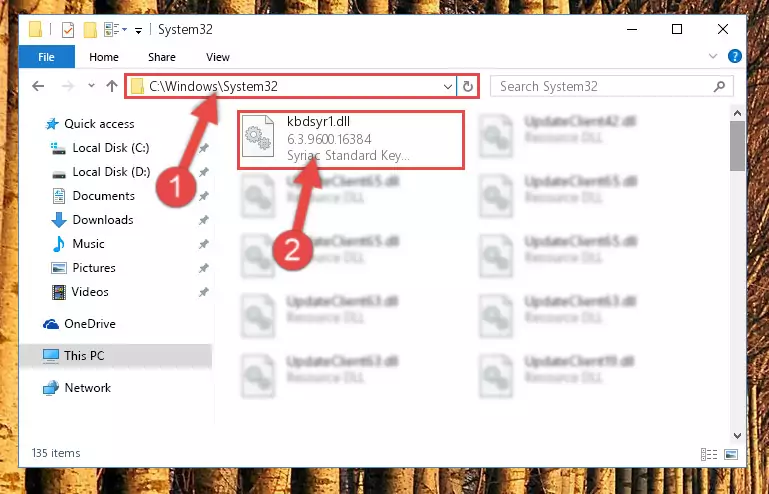Minimize the System32 window
Screen dimensions: 769x494
coord(632,29)
